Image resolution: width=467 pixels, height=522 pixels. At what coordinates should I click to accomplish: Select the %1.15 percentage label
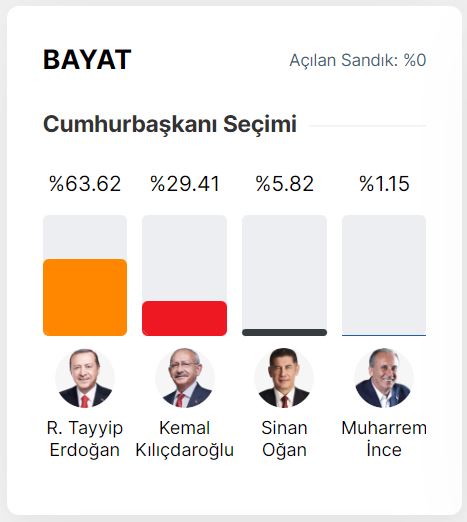pos(384,184)
